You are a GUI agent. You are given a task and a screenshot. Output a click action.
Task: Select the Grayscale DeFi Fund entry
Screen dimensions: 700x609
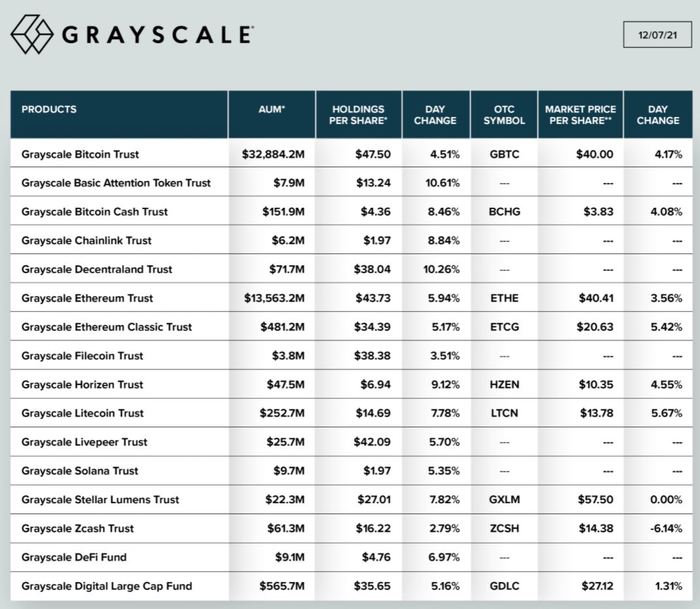[74, 557]
